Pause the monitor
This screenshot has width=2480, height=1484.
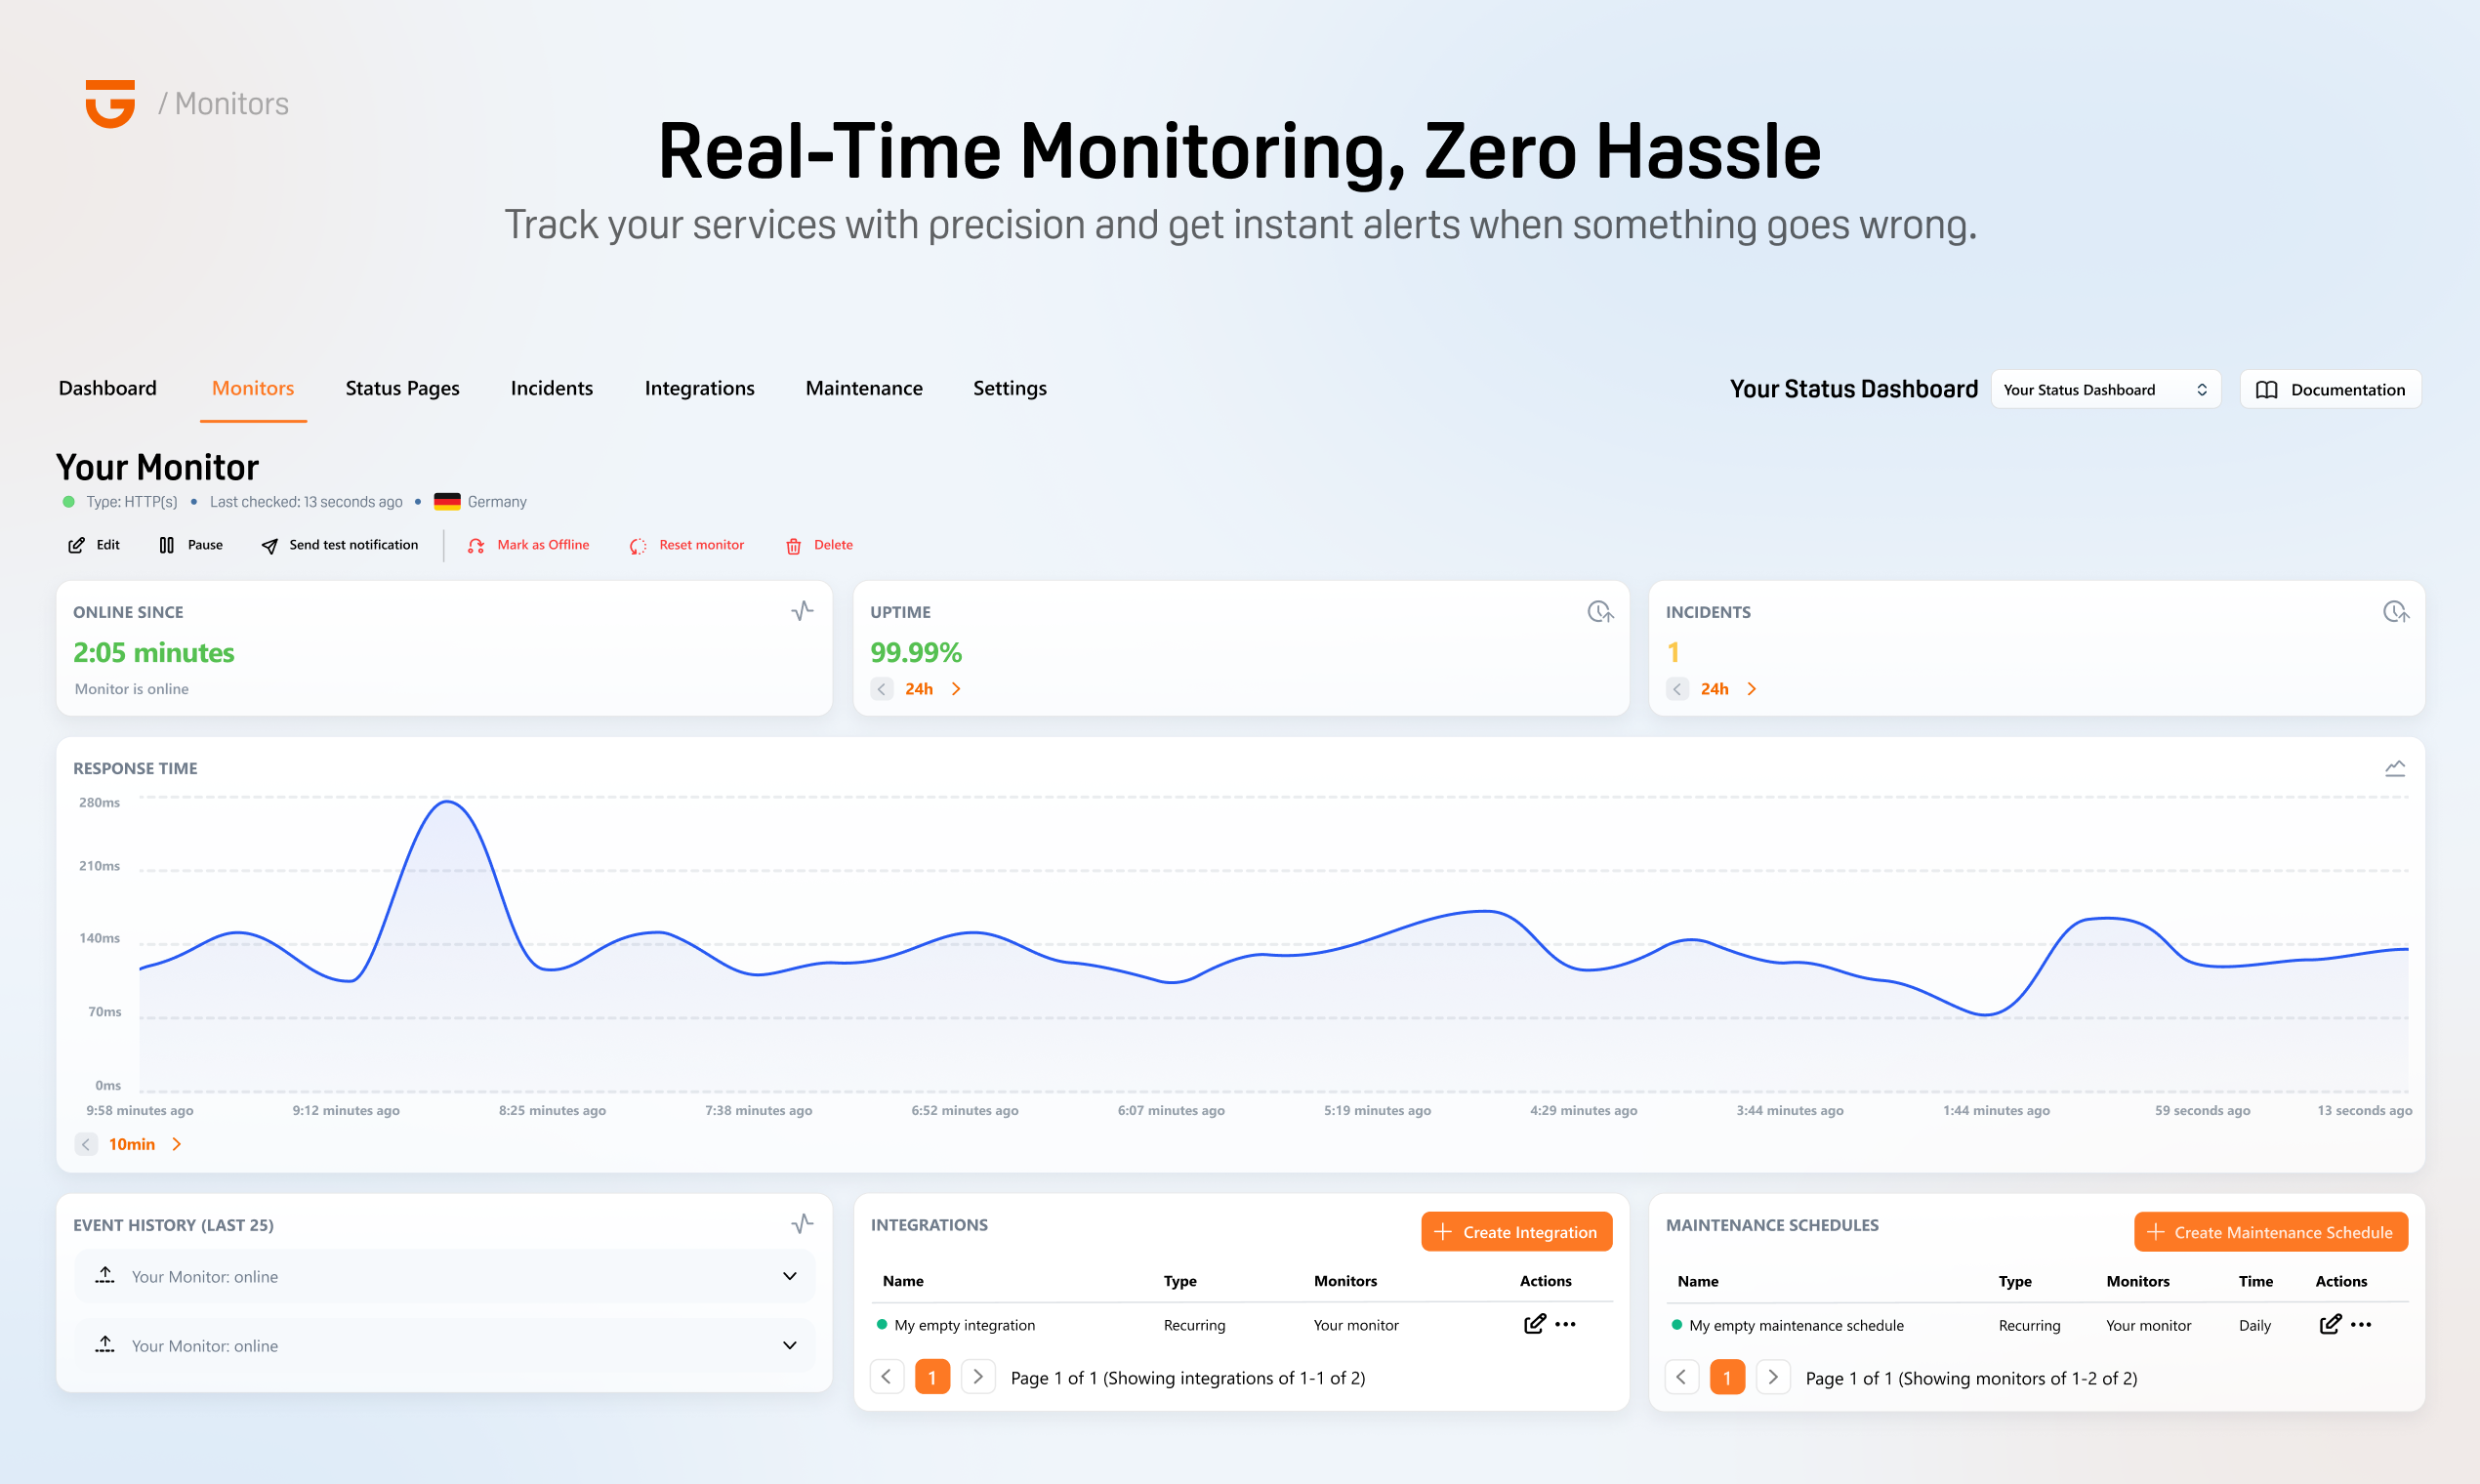point(190,545)
